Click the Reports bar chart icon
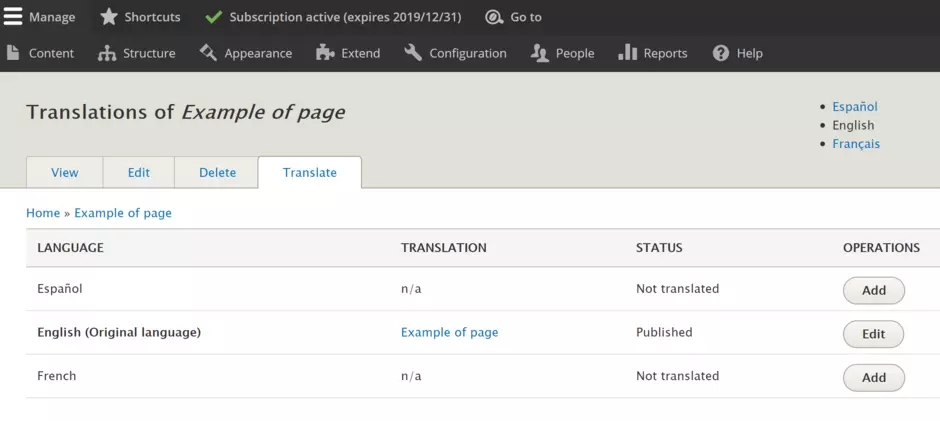 (628, 53)
